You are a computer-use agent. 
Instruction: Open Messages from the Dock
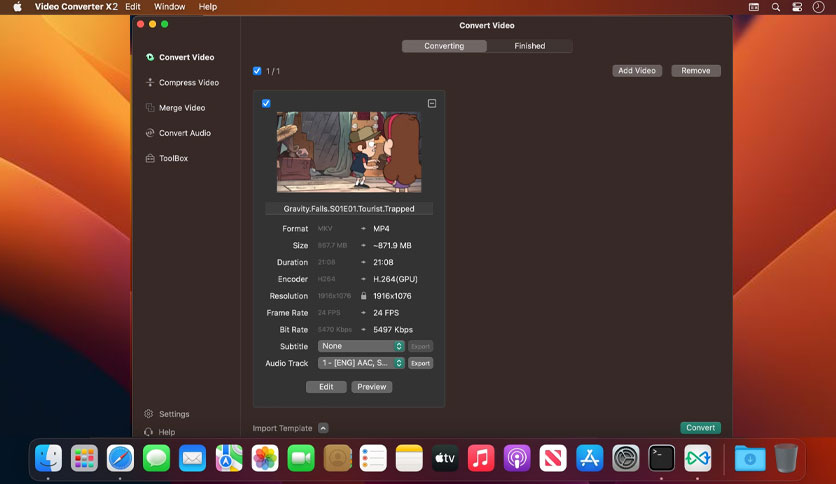coord(156,458)
